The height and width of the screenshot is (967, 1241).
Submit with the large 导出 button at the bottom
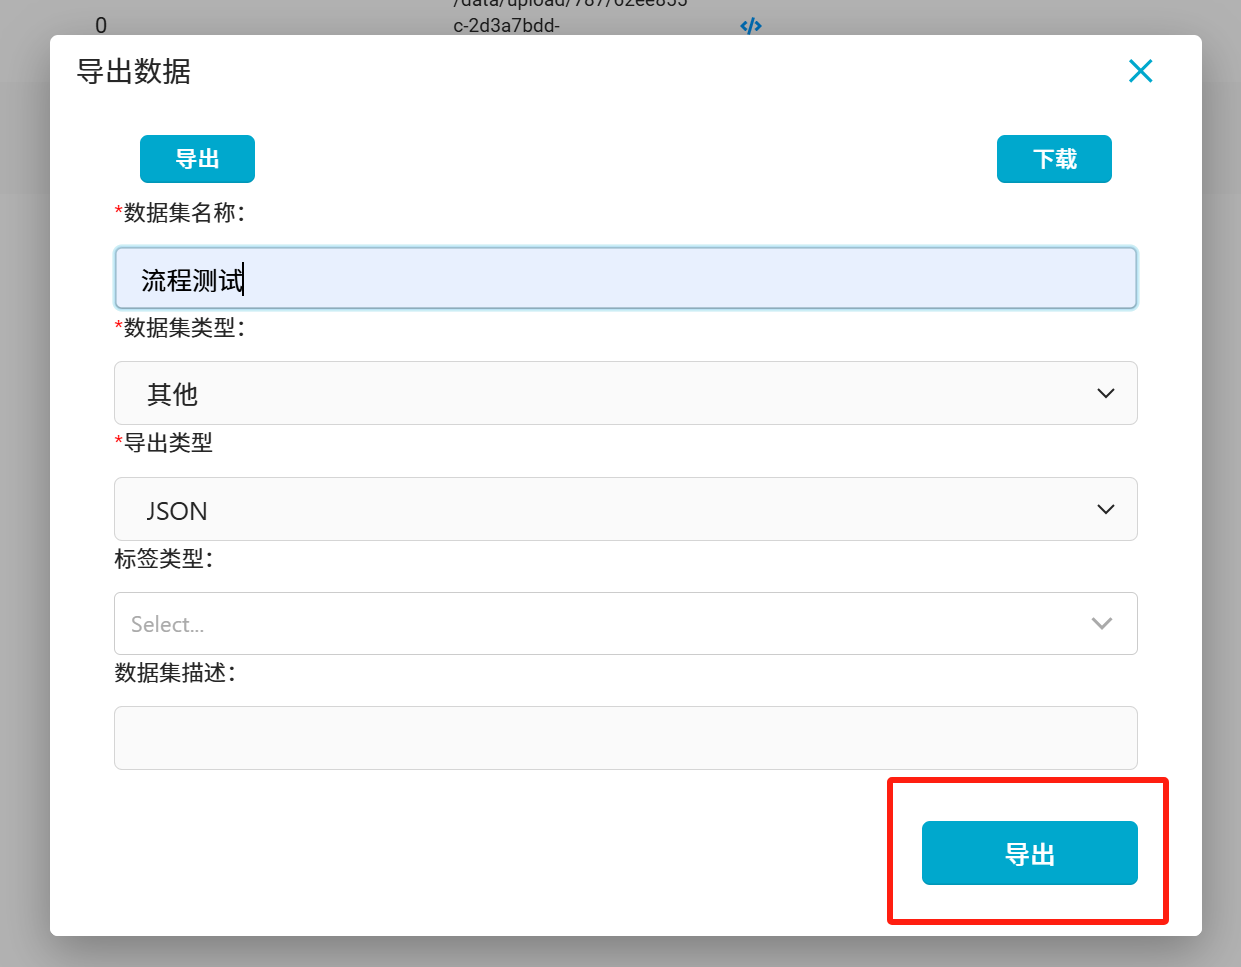click(1029, 854)
